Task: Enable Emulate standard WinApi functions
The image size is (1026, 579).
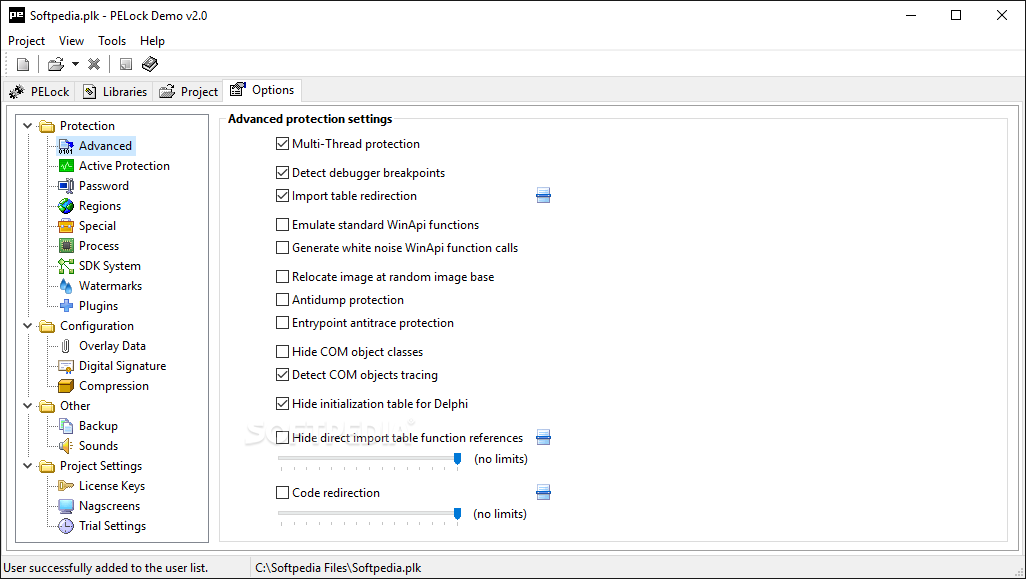Action: [283, 224]
